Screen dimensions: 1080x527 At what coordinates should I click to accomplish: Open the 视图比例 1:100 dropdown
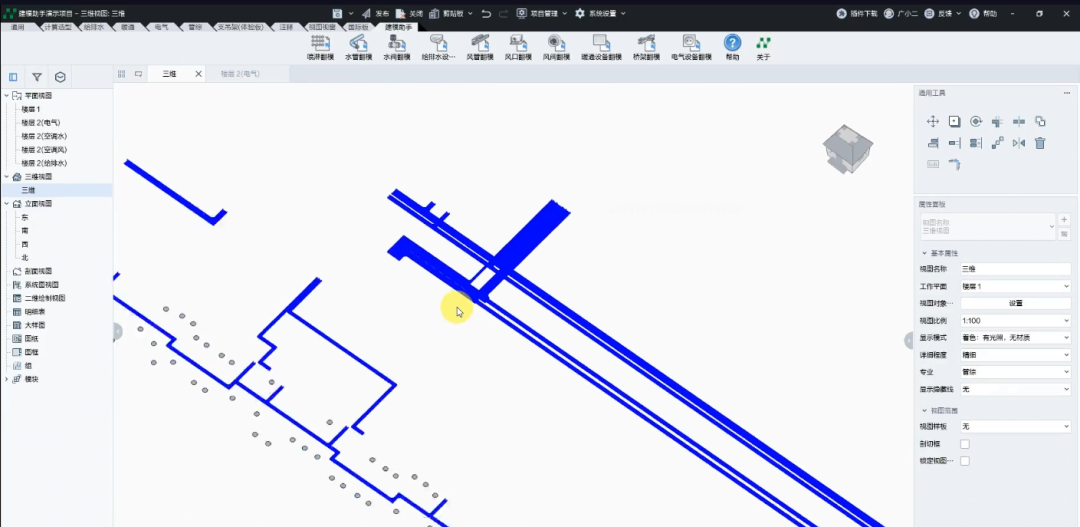coord(1015,320)
